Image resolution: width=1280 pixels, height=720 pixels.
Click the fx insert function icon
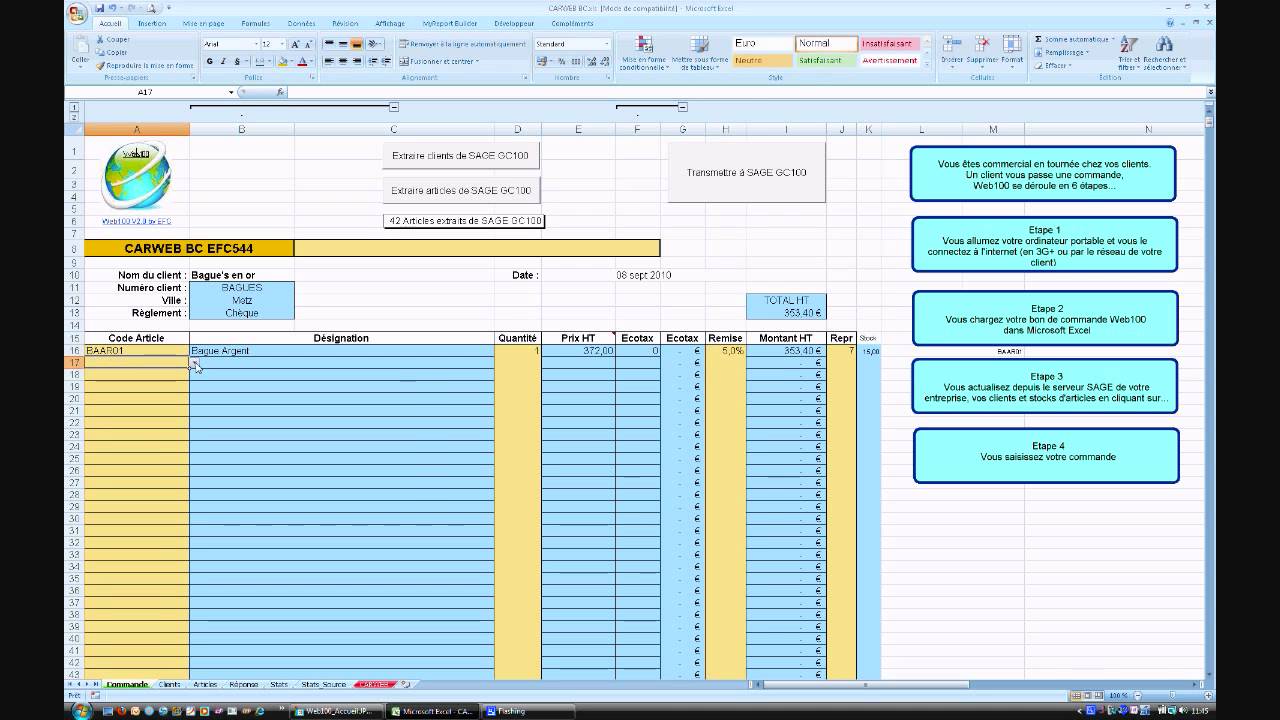pyautogui.click(x=281, y=92)
